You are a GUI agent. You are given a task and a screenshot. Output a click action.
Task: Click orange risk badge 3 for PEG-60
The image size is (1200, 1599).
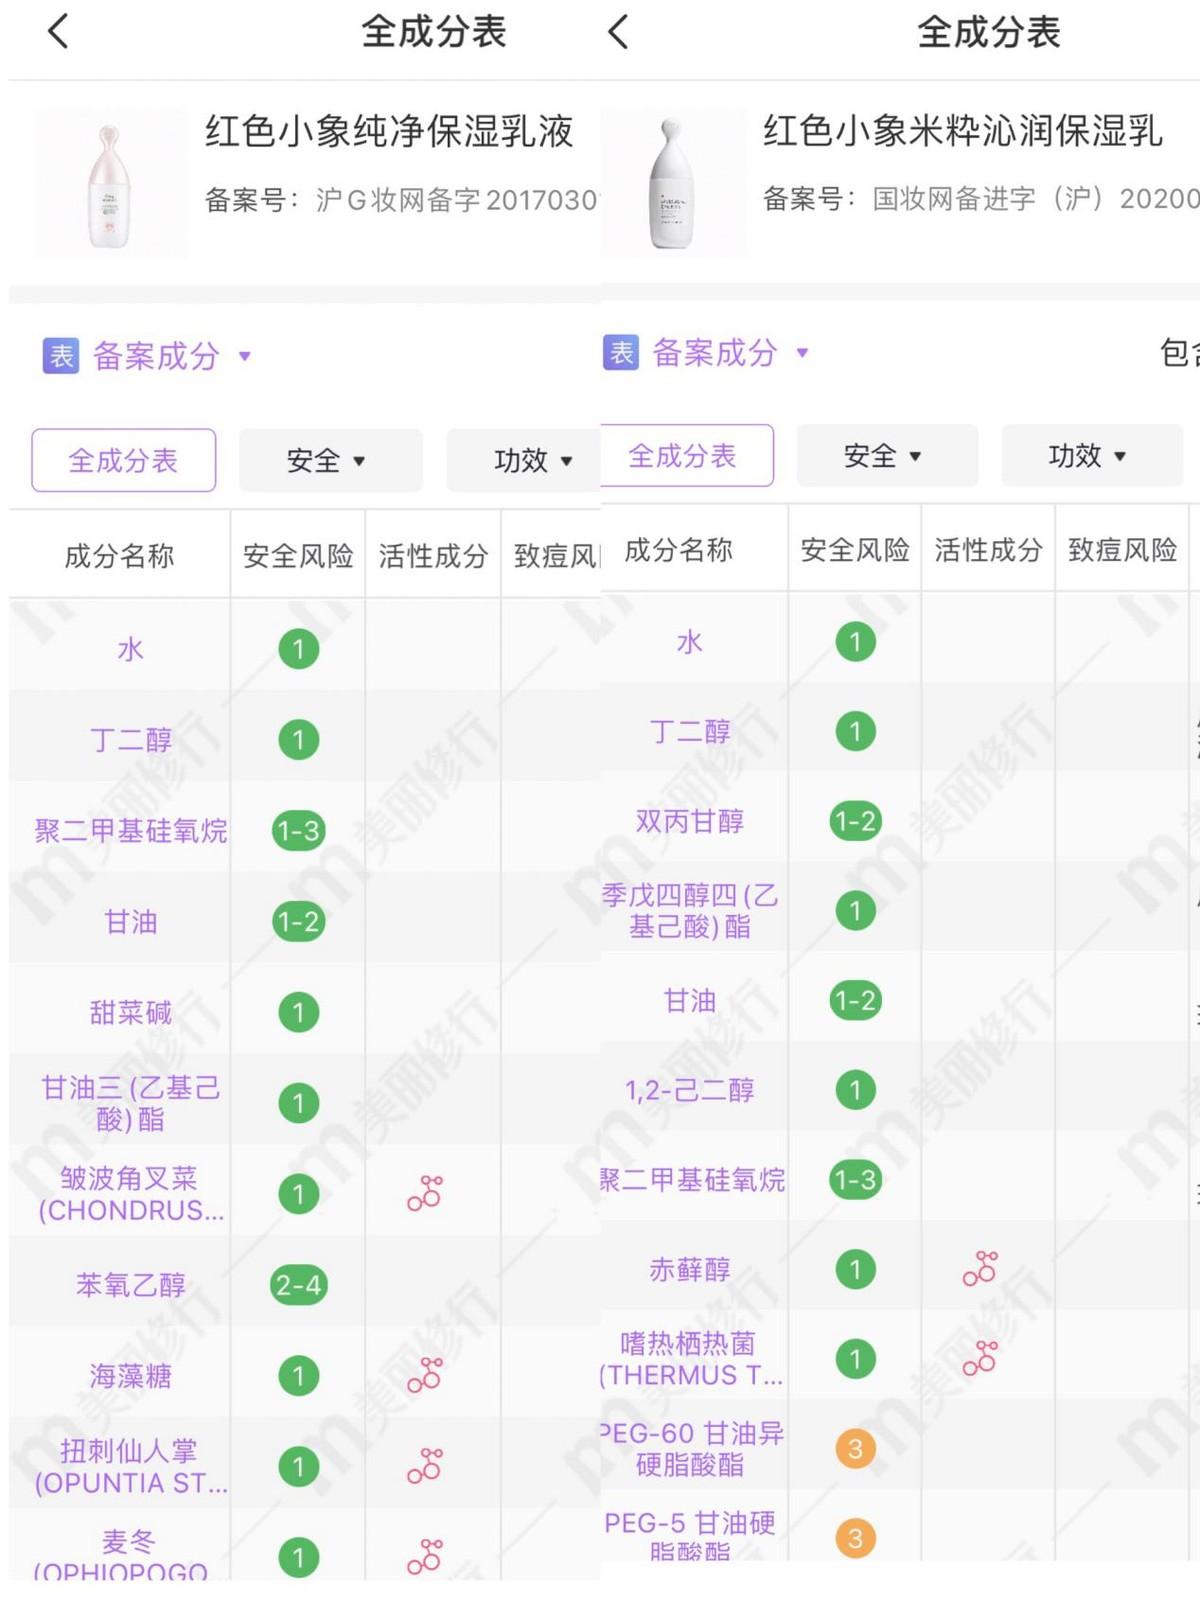coord(855,1449)
